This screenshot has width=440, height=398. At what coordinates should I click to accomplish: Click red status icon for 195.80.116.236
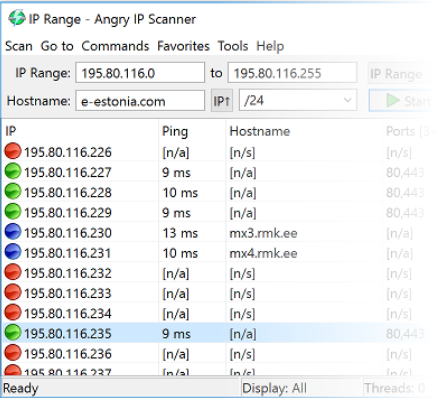tap(13, 352)
